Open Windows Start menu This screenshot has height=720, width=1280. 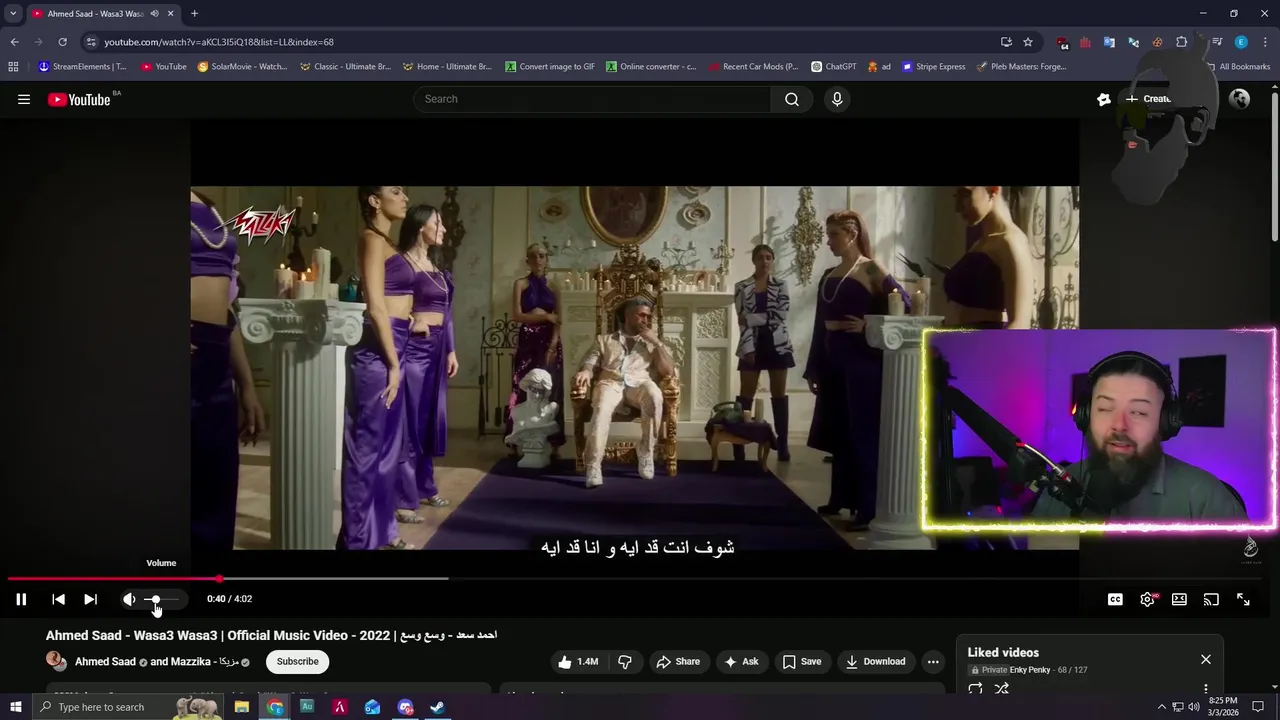click(15, 707)
